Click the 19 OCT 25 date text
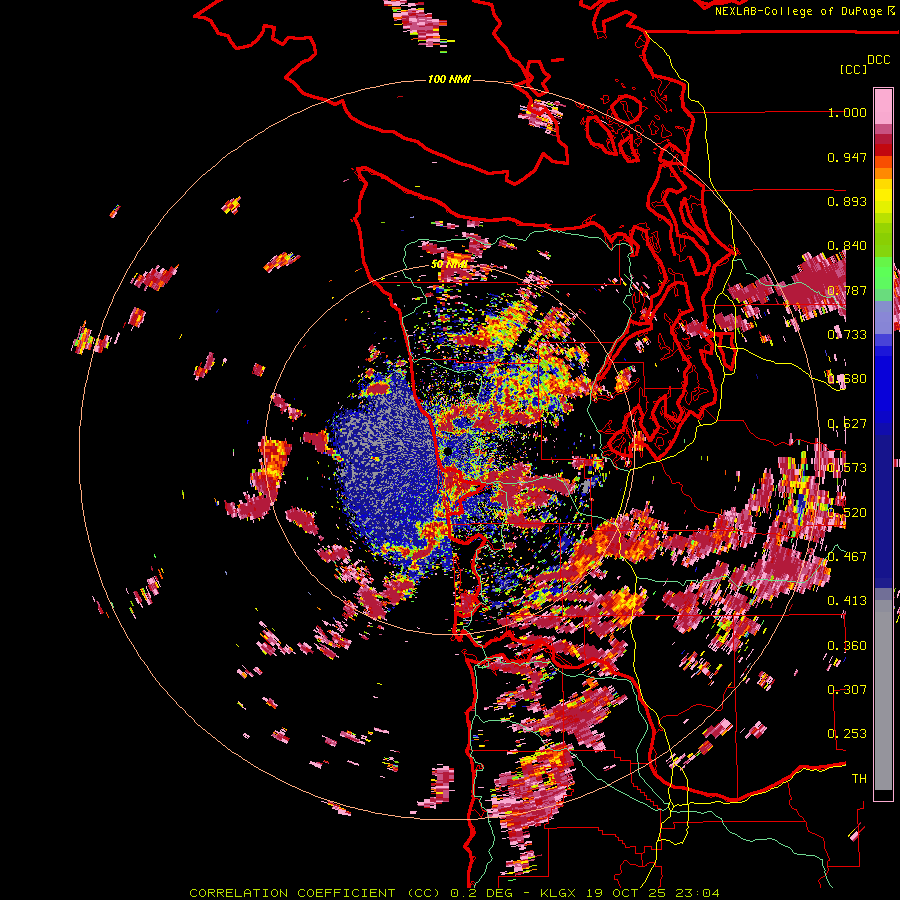This screenshot has width=900, height=900. point(627,893)
